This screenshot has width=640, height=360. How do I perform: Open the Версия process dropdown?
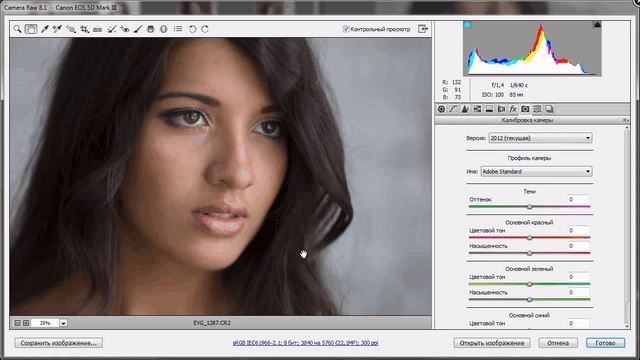540,138
